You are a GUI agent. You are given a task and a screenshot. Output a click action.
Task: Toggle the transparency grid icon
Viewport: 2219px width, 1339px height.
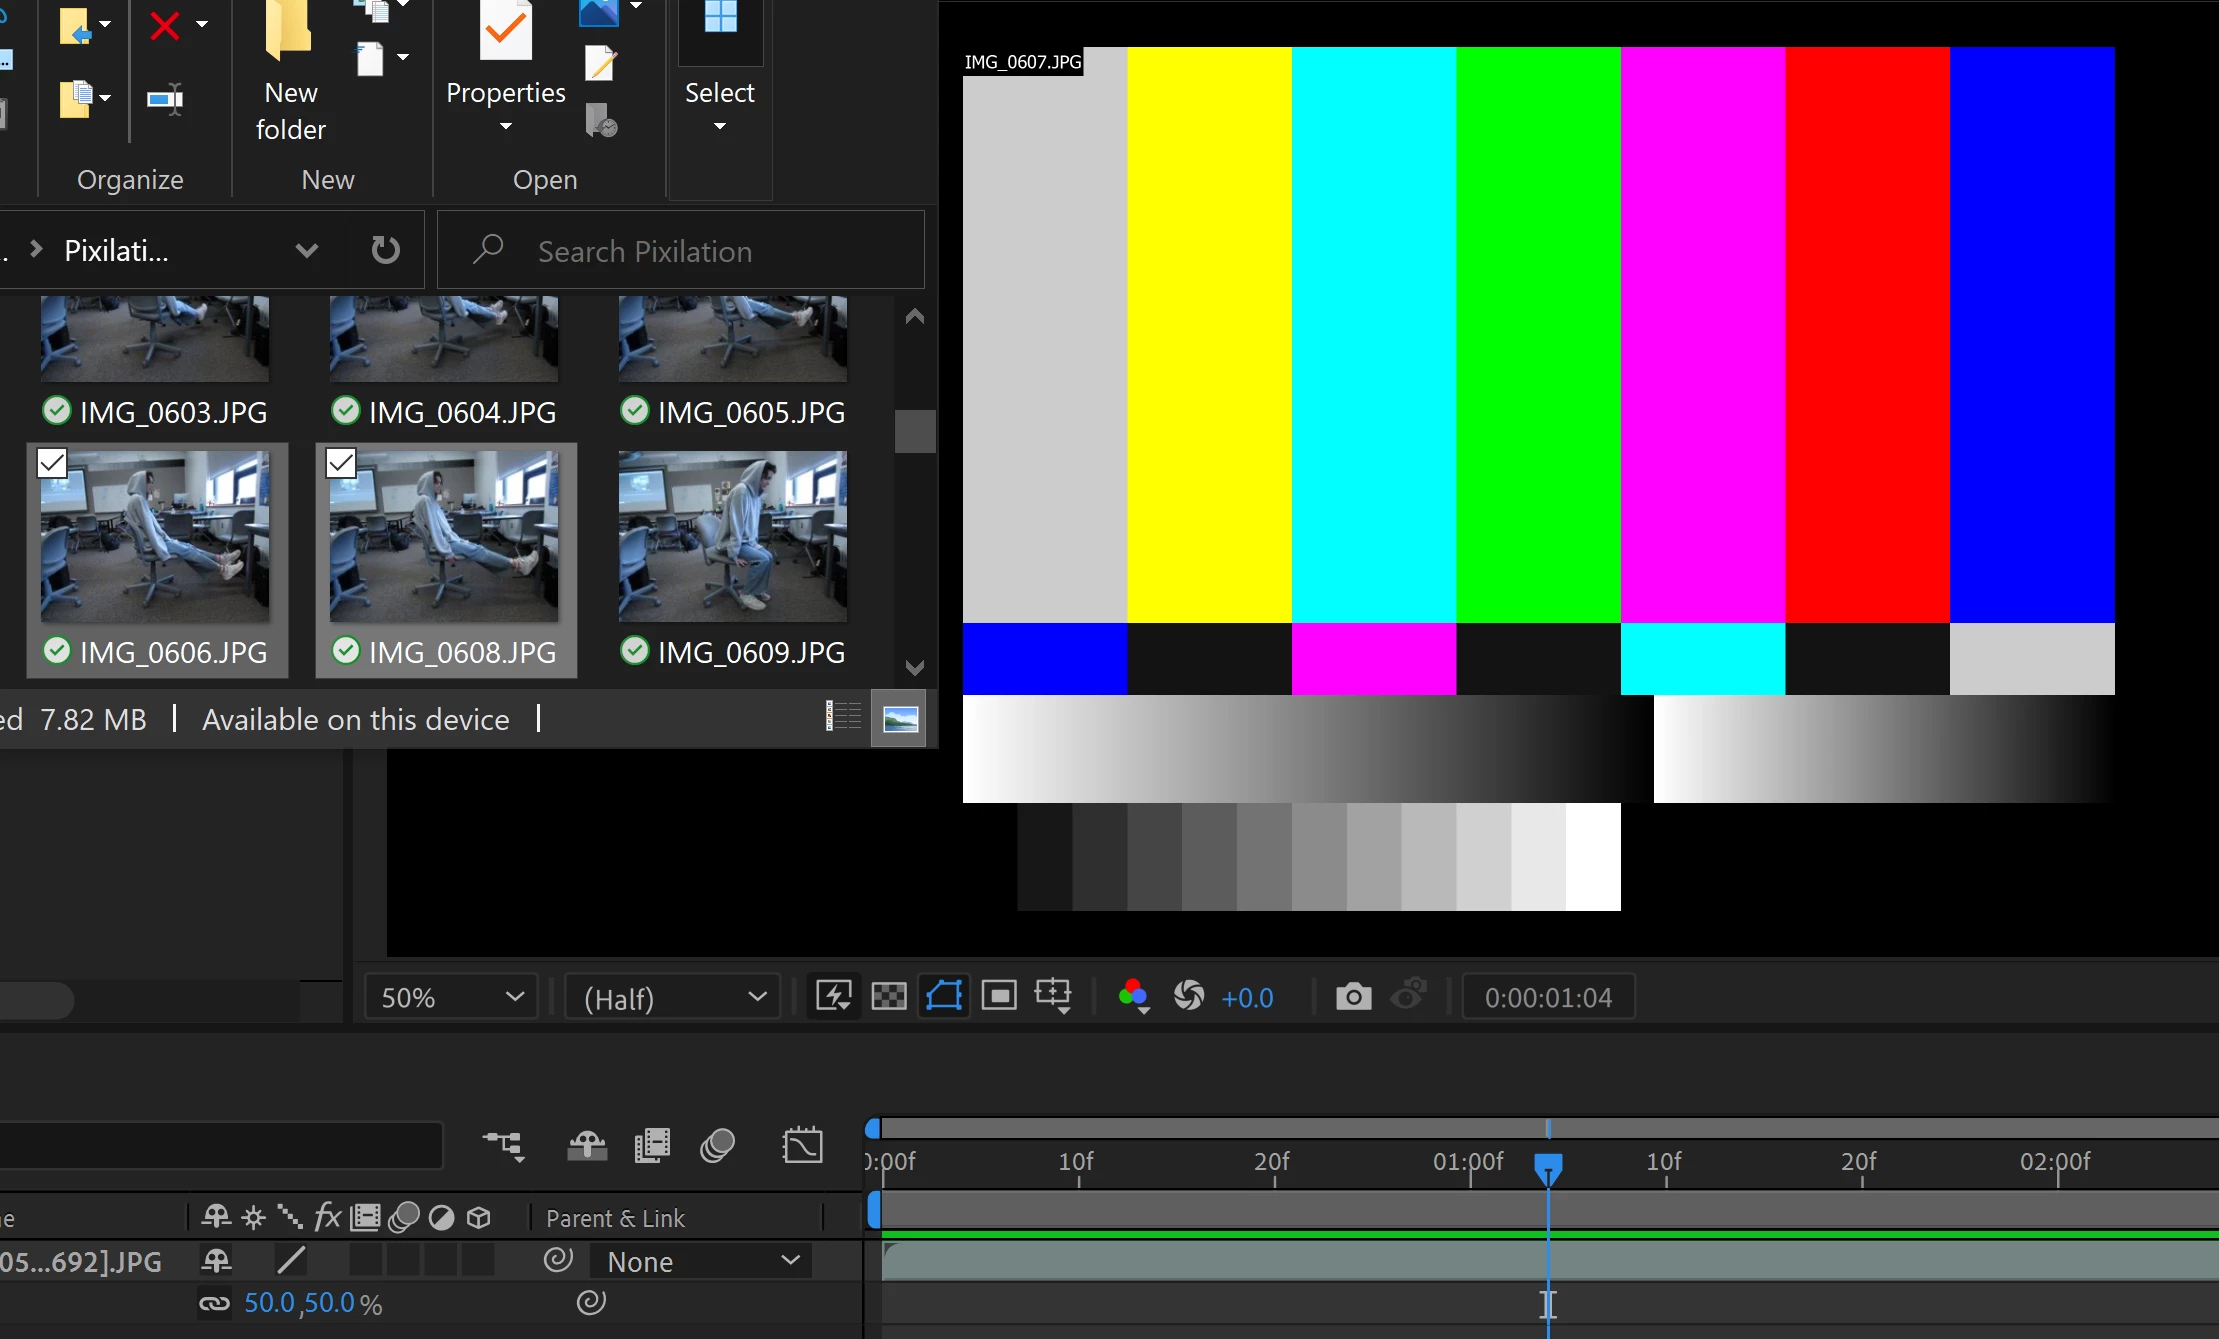(888, 997)
